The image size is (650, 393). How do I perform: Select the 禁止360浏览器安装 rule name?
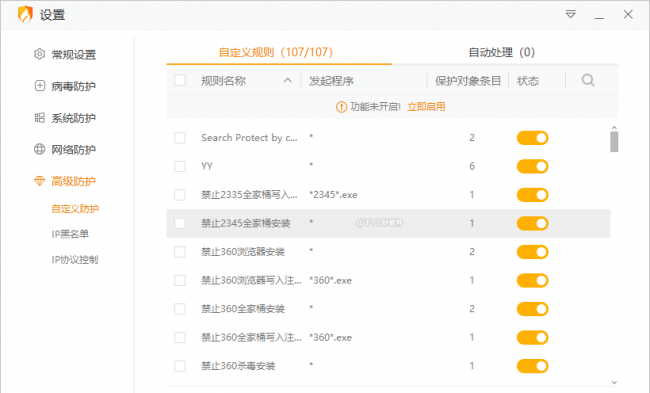point(243,252)
